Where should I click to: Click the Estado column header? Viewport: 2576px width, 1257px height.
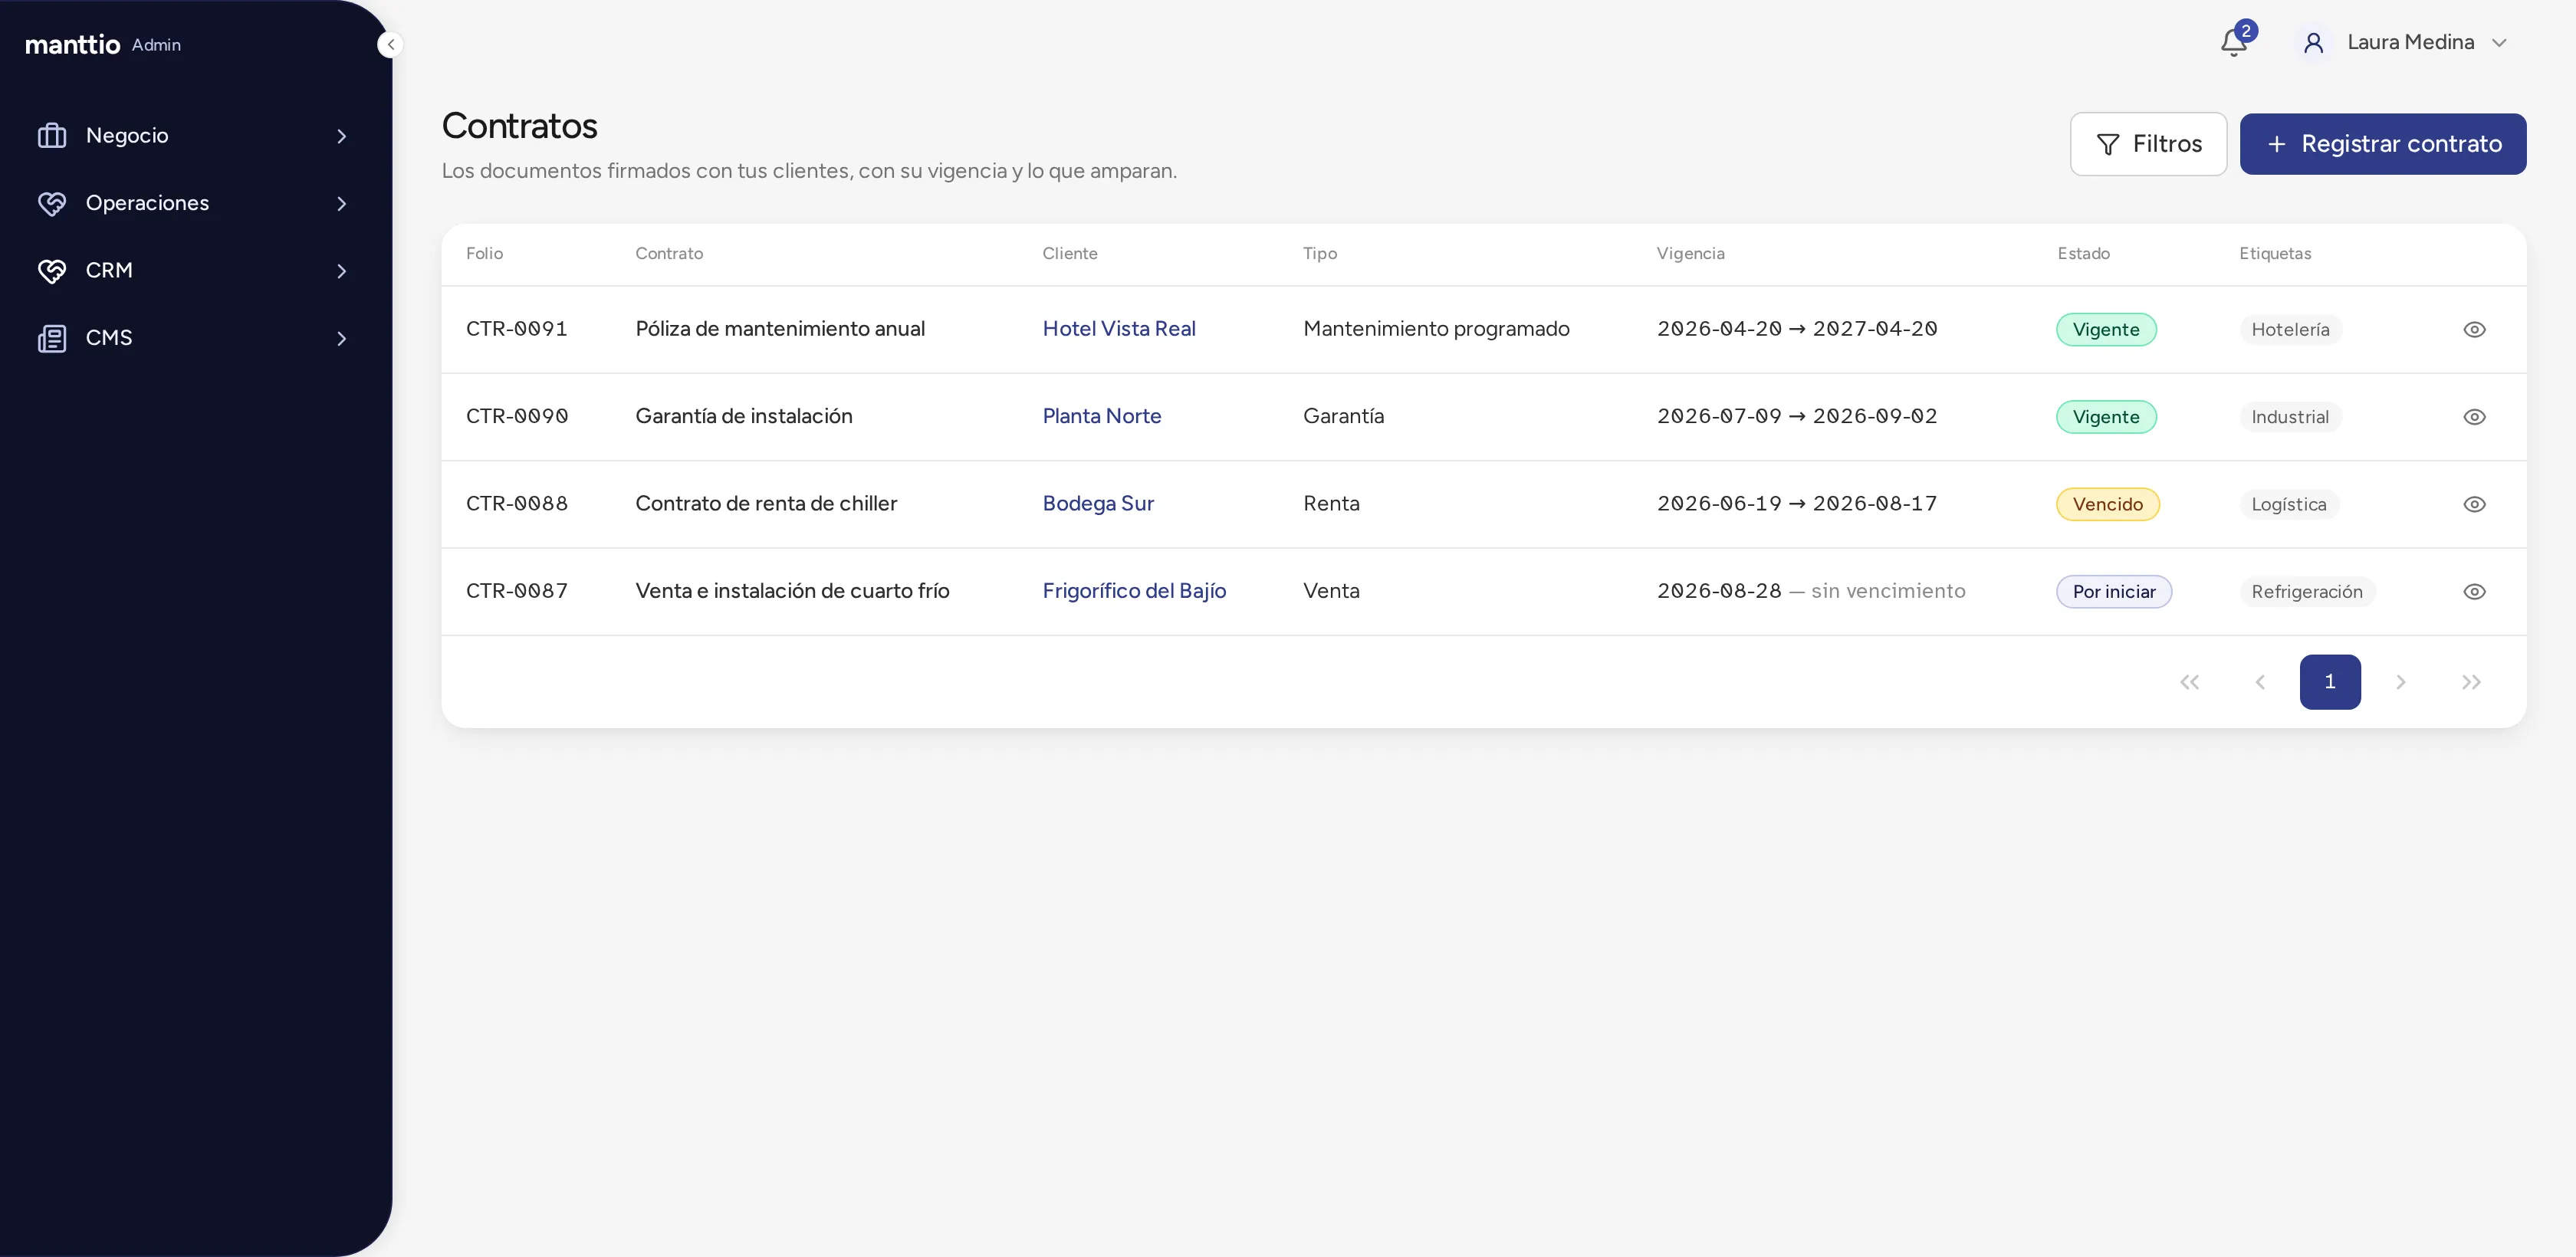click(x=2083, y=254)
